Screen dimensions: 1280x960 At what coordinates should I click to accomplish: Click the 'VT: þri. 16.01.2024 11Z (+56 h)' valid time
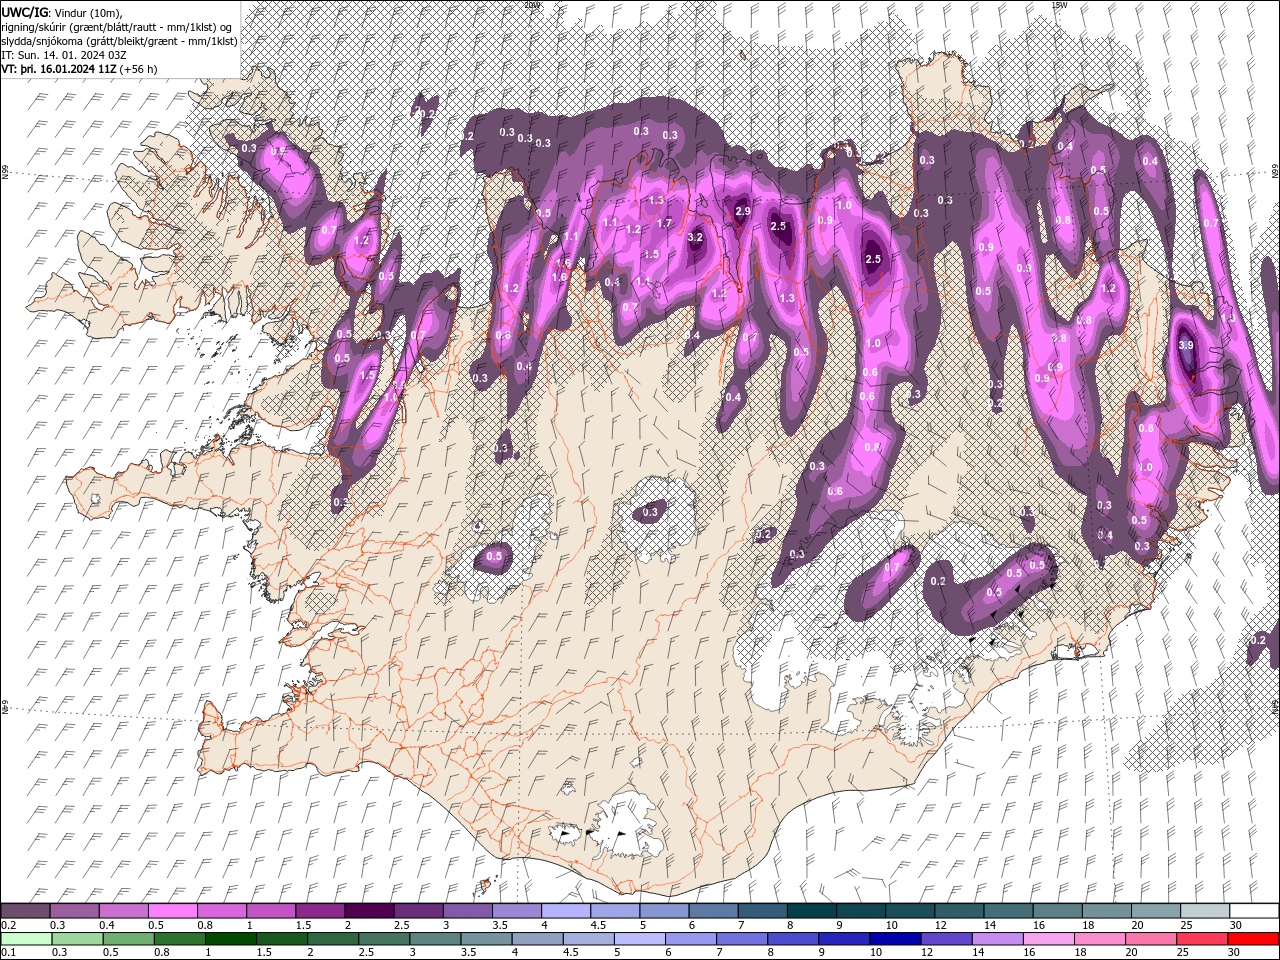click(x=79, y=69)
